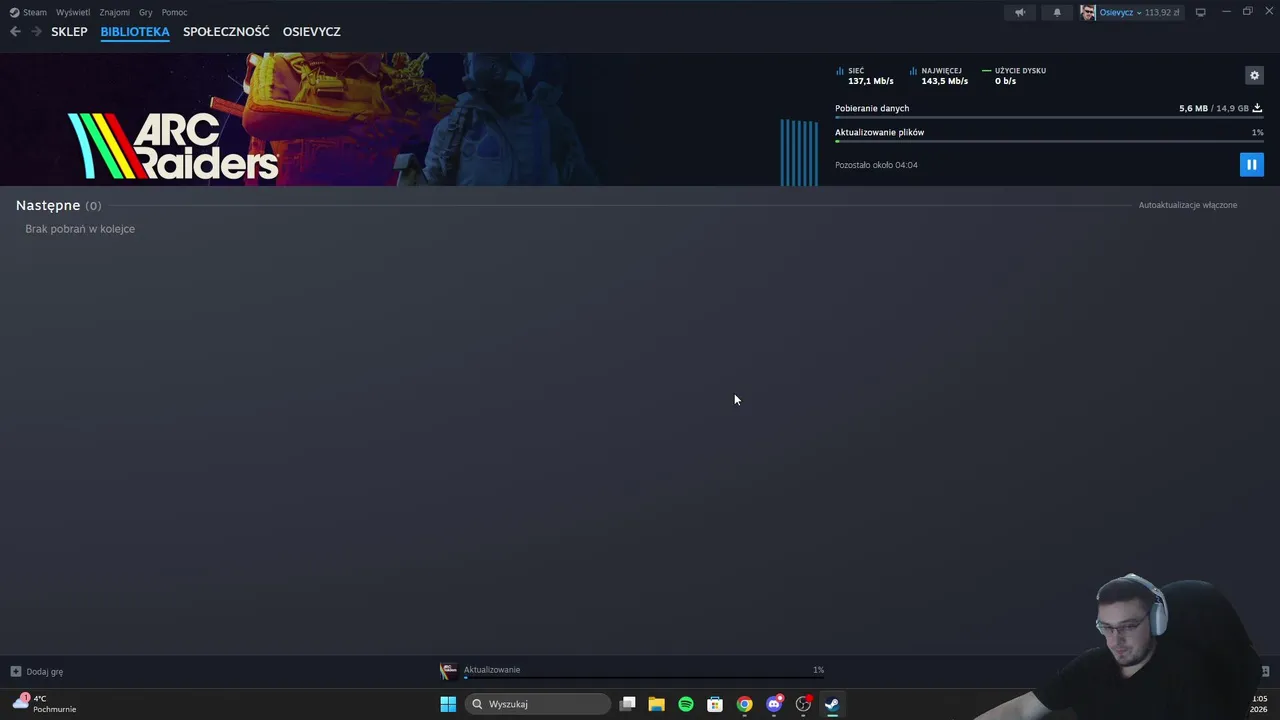The width and height of the screenshot is (1280, 720).
Task: Open download settings gear icon
Action: pyautogui.click(x=1254, y=75)
